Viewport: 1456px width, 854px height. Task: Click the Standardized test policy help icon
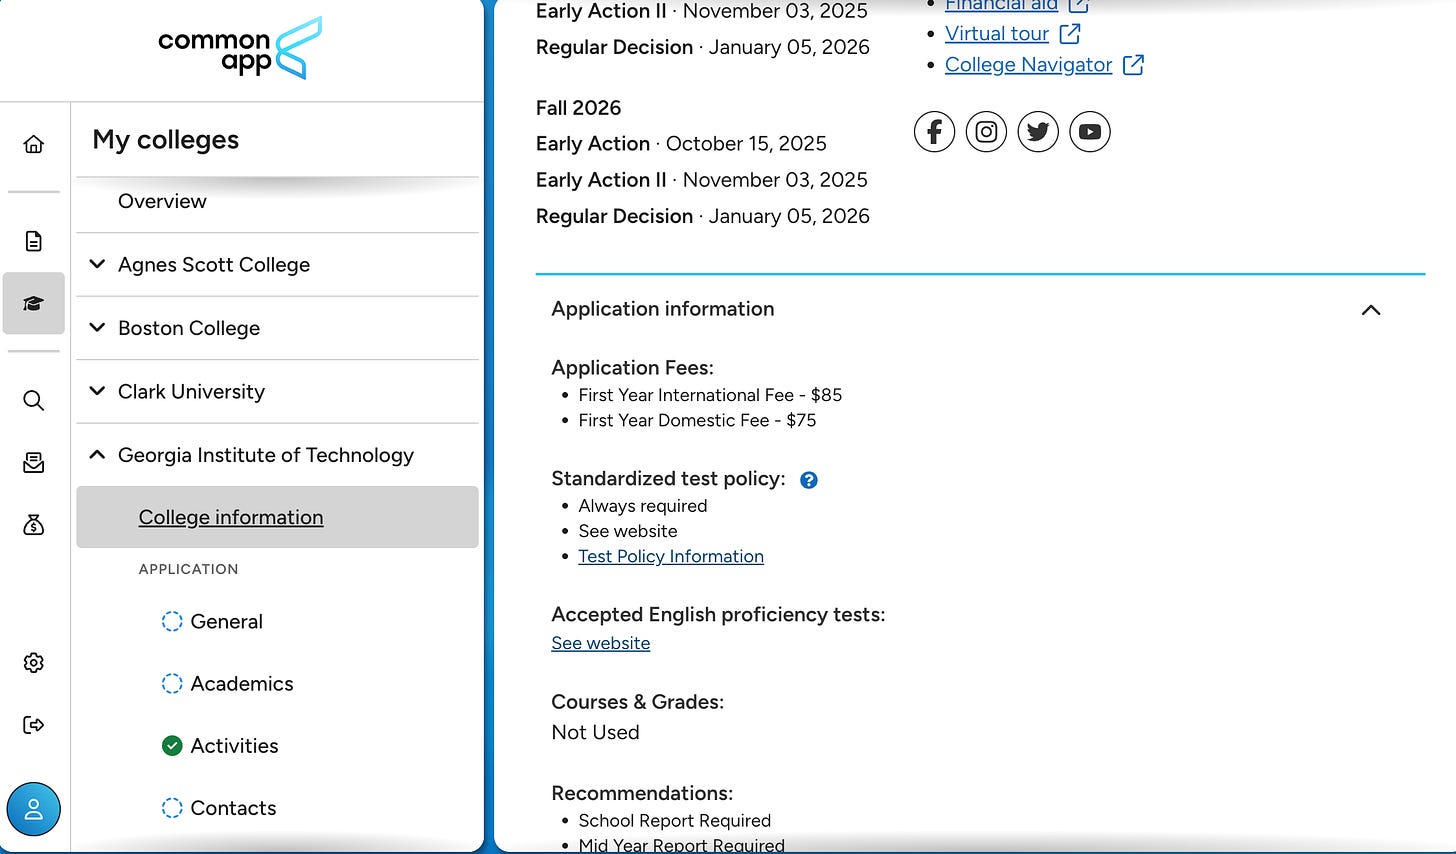tap(809, 480)
